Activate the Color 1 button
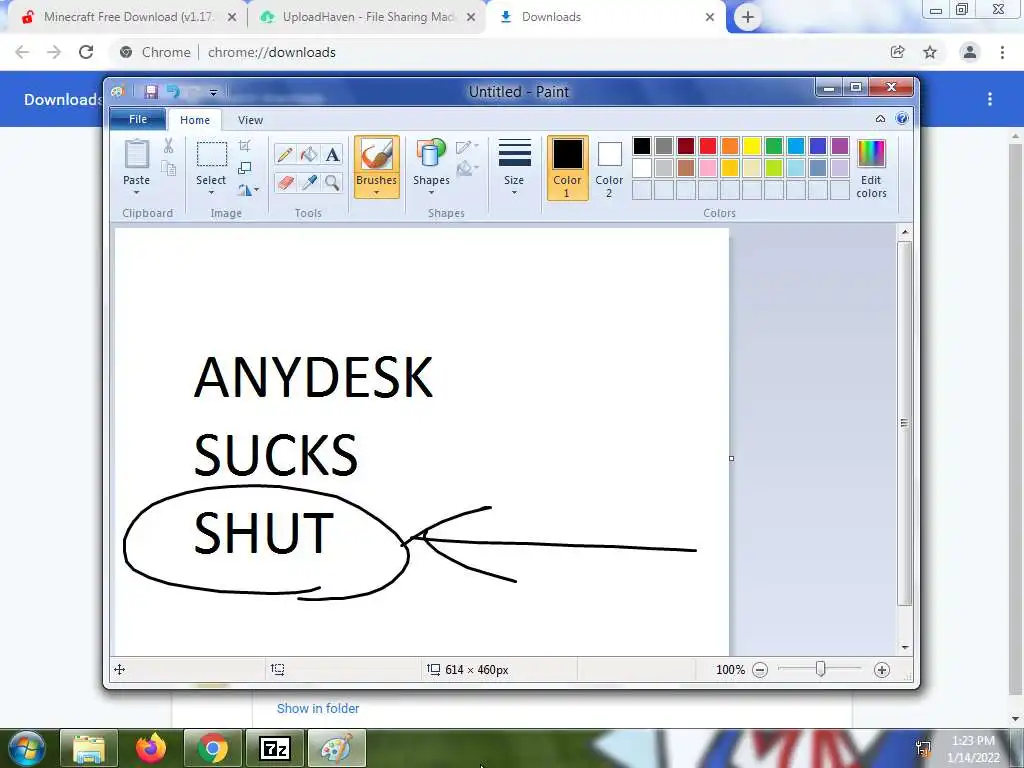 click(567, 168)
